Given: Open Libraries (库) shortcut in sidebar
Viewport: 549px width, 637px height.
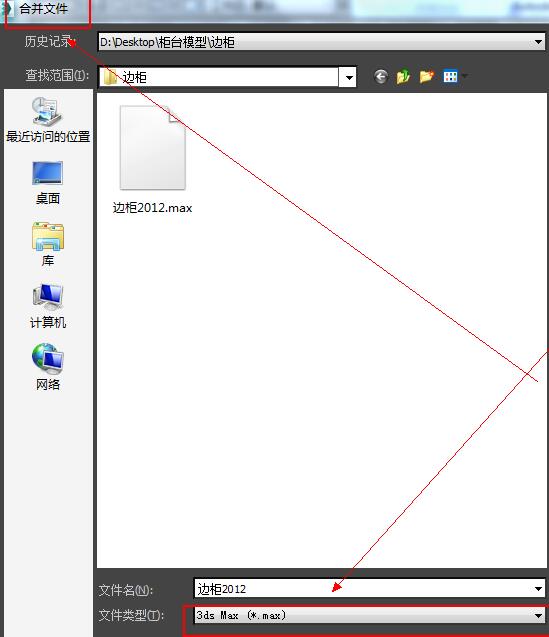Looking at the screenshot, I should 48,244.
